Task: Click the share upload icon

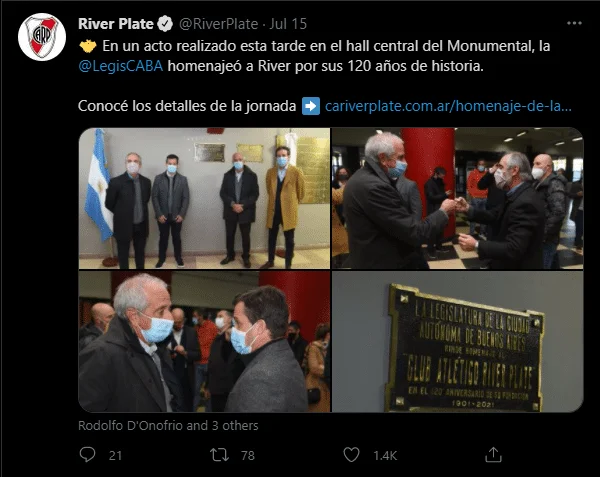Action: 493,454
